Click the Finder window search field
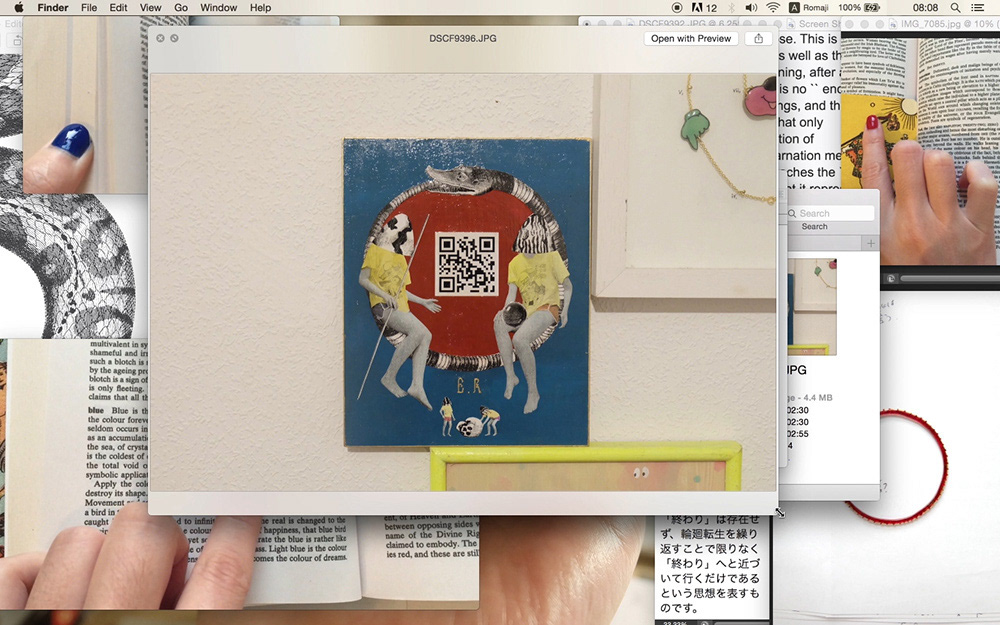This screenshot has width=1000, height=625. [x=830, y=213]
